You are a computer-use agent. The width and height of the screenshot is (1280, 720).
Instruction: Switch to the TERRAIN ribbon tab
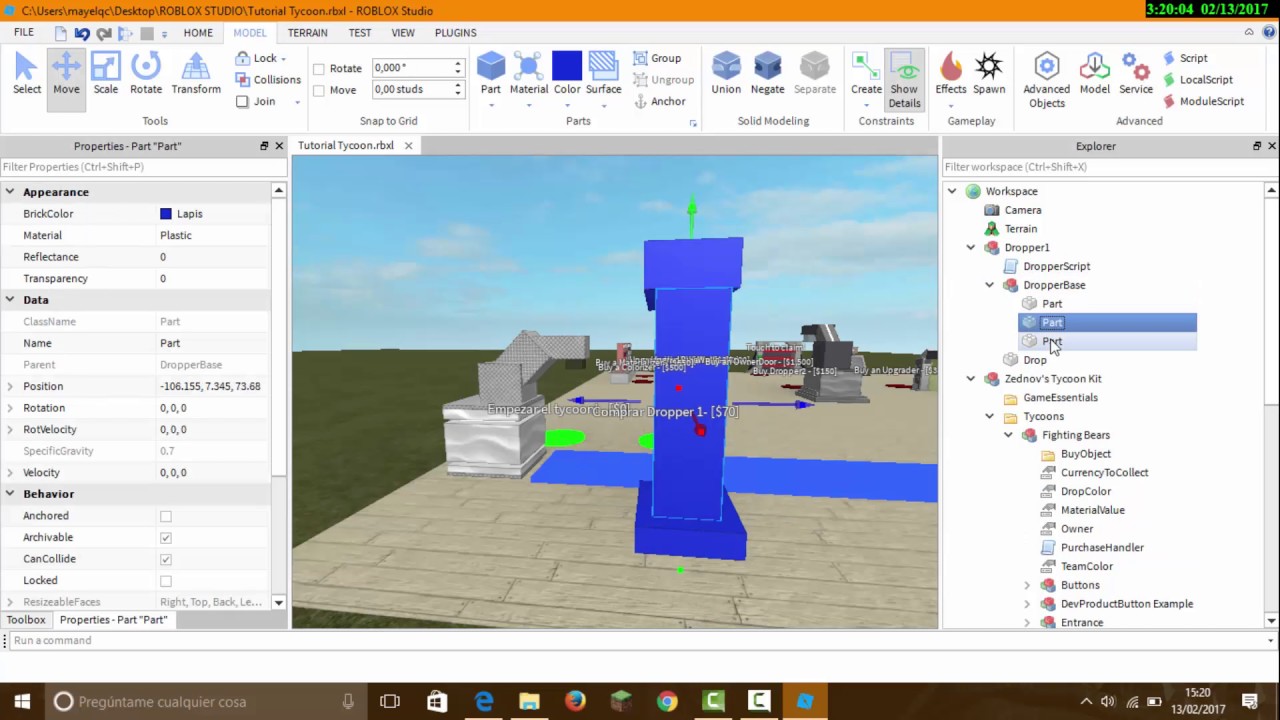pyautogui.click(x=307, y=33)
